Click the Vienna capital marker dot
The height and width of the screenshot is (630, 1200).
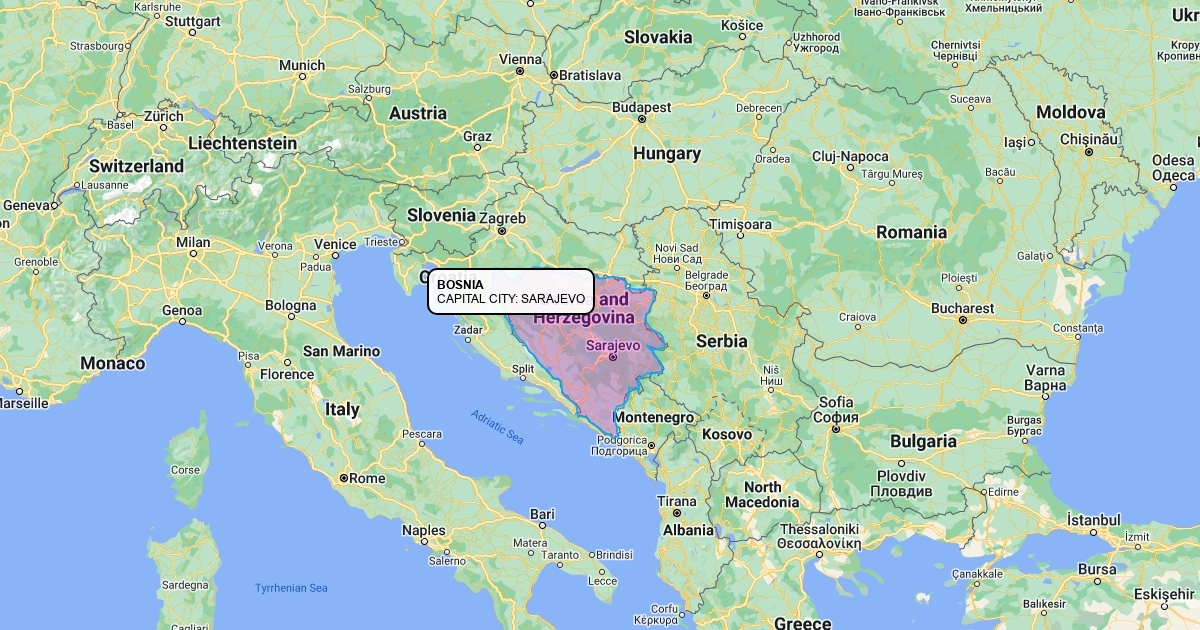click(519, 72)
